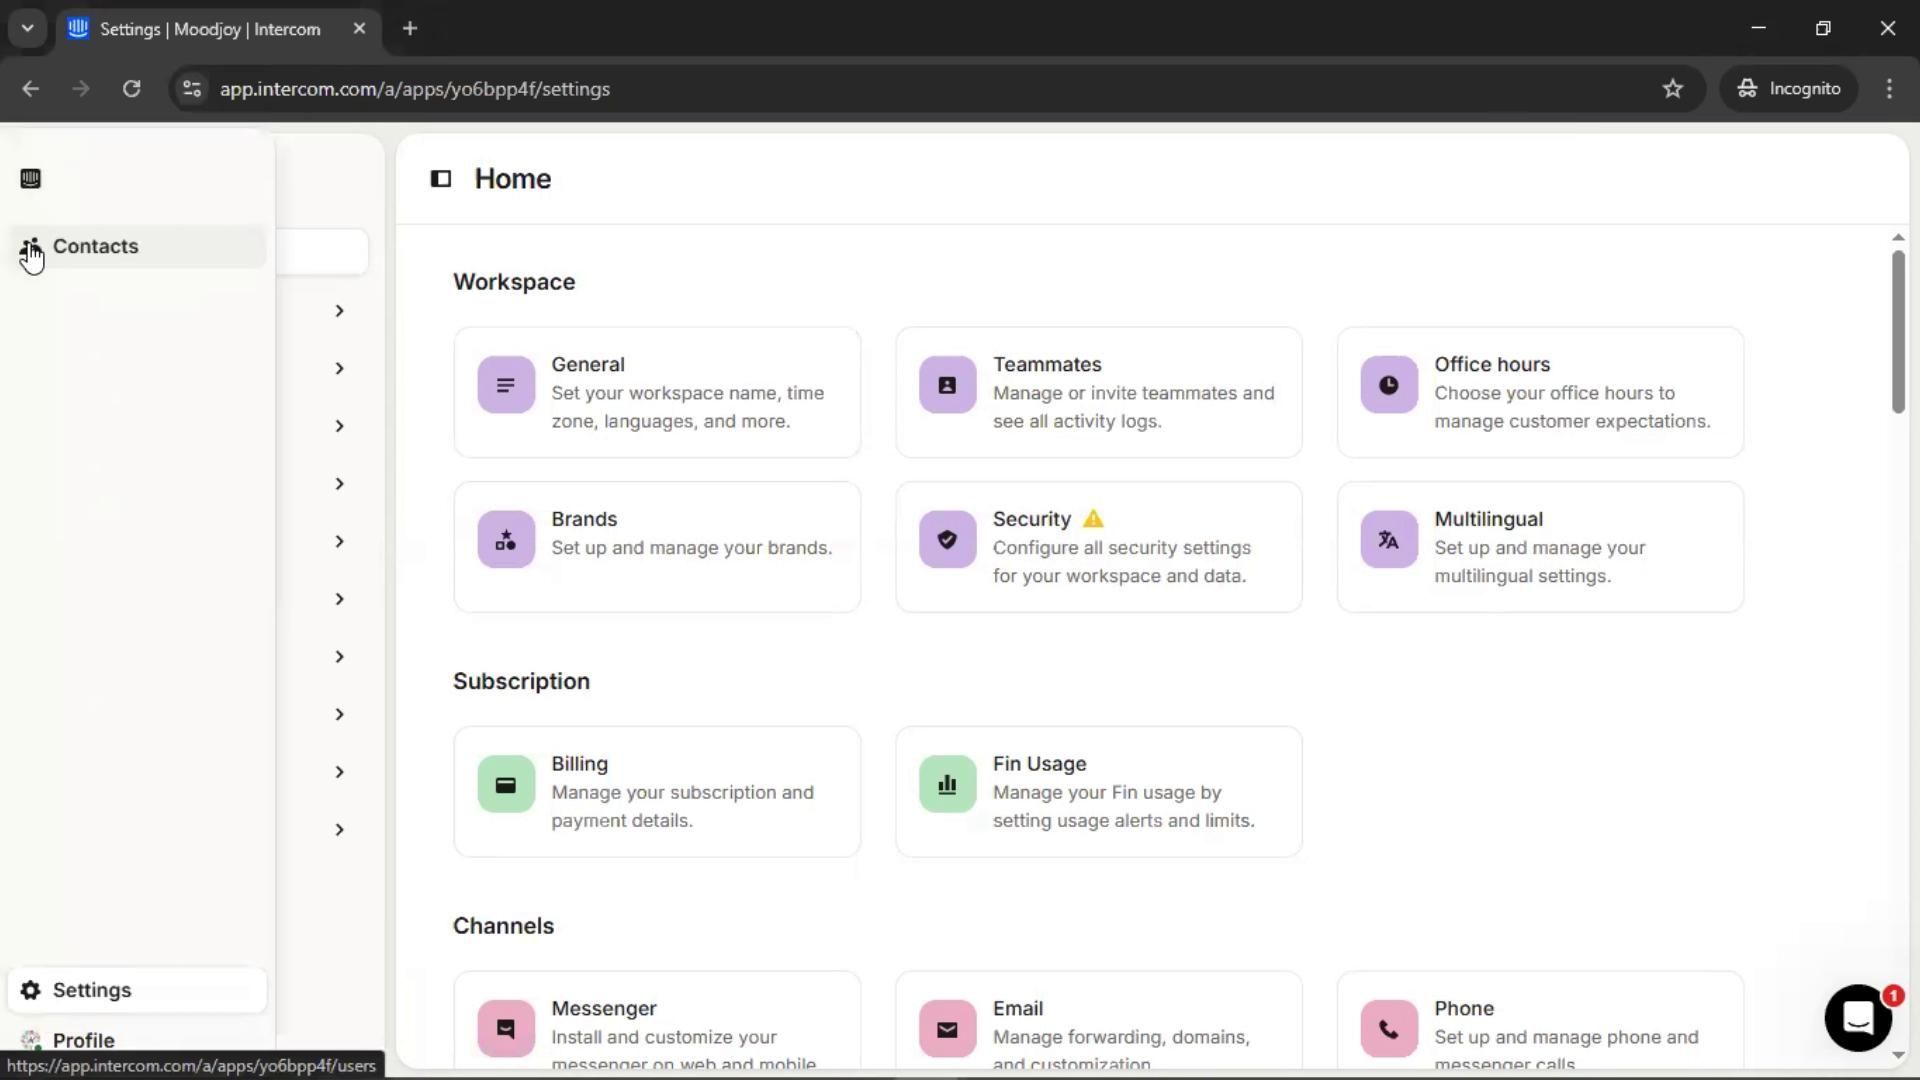This screenshot has width=1920, height=1080.
Task: Open Security settings with shield icon
Action: click(947, 540)
